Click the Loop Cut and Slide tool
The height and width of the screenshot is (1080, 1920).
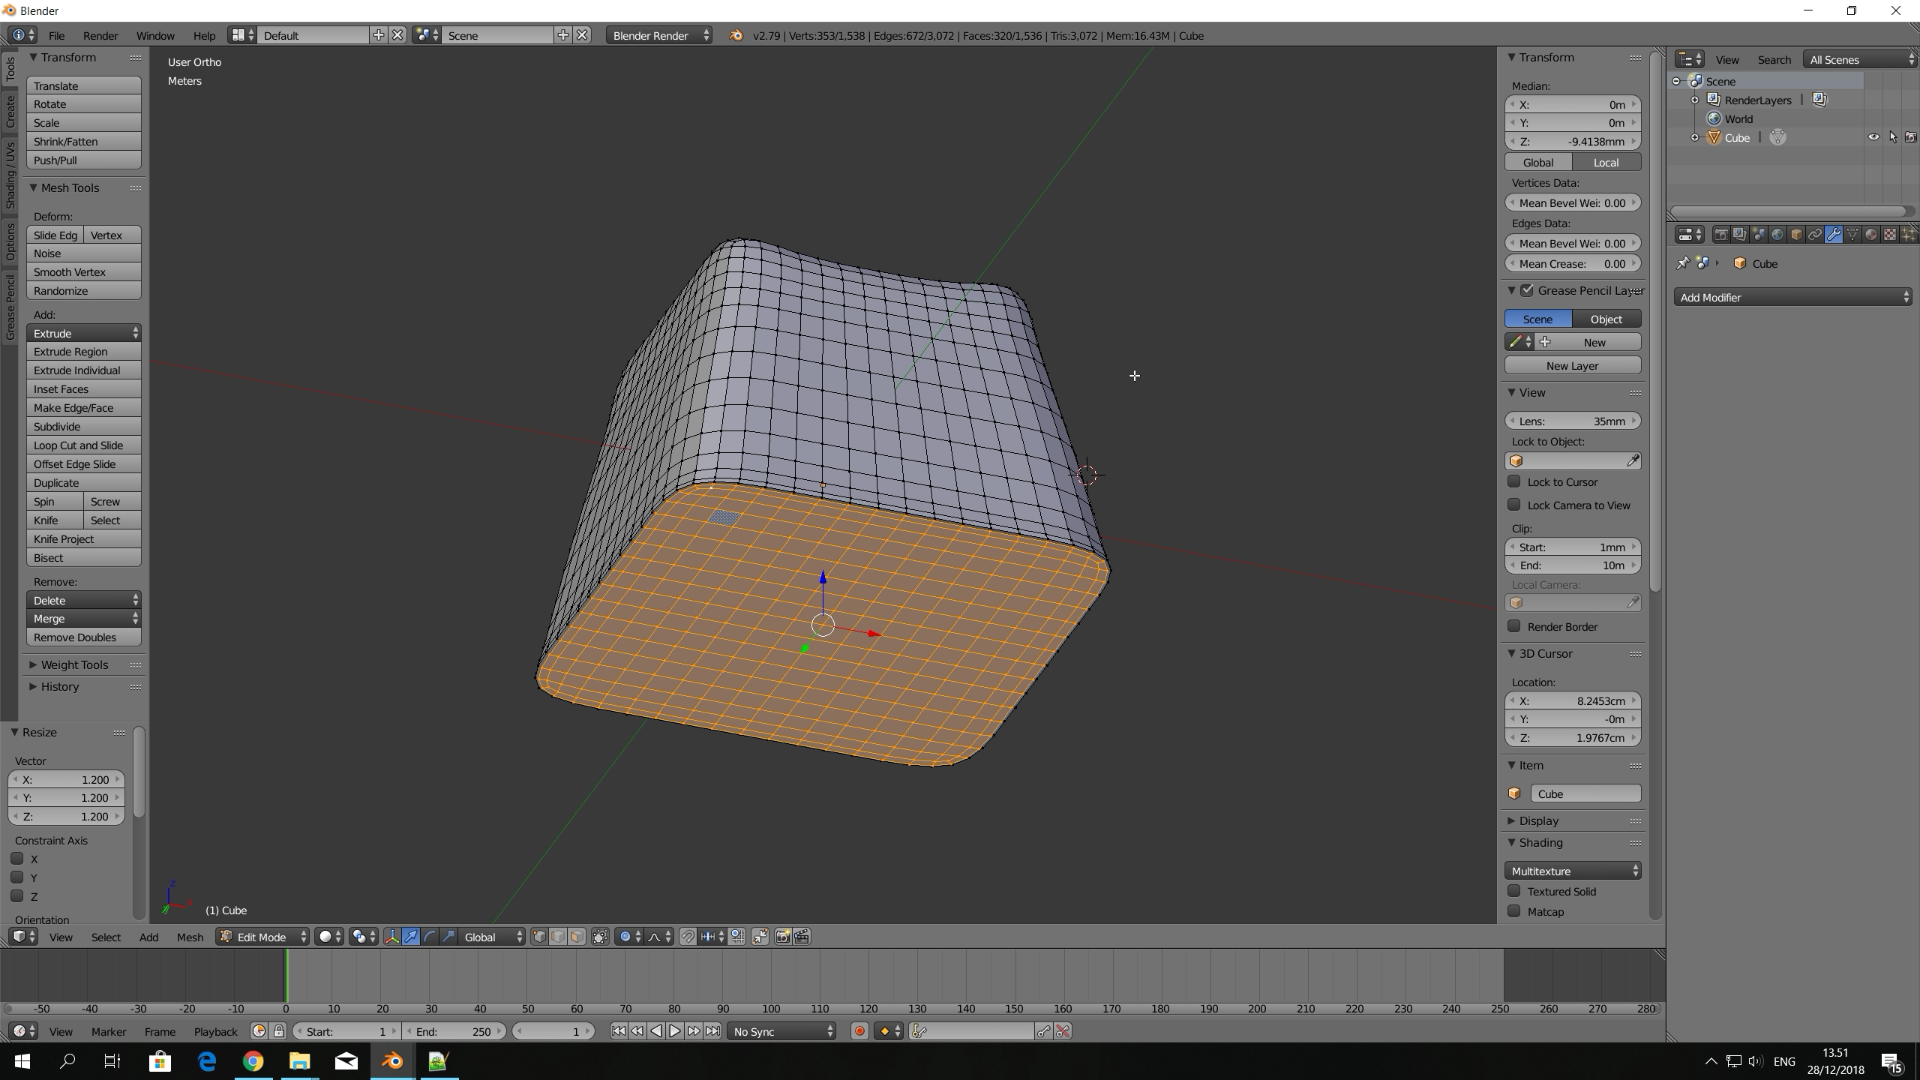point(78,446)
